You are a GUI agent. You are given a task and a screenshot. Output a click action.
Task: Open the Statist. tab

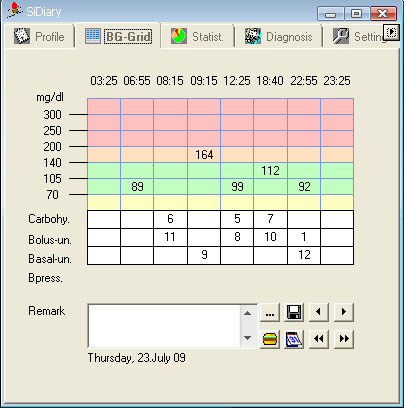tap(197, 36)
